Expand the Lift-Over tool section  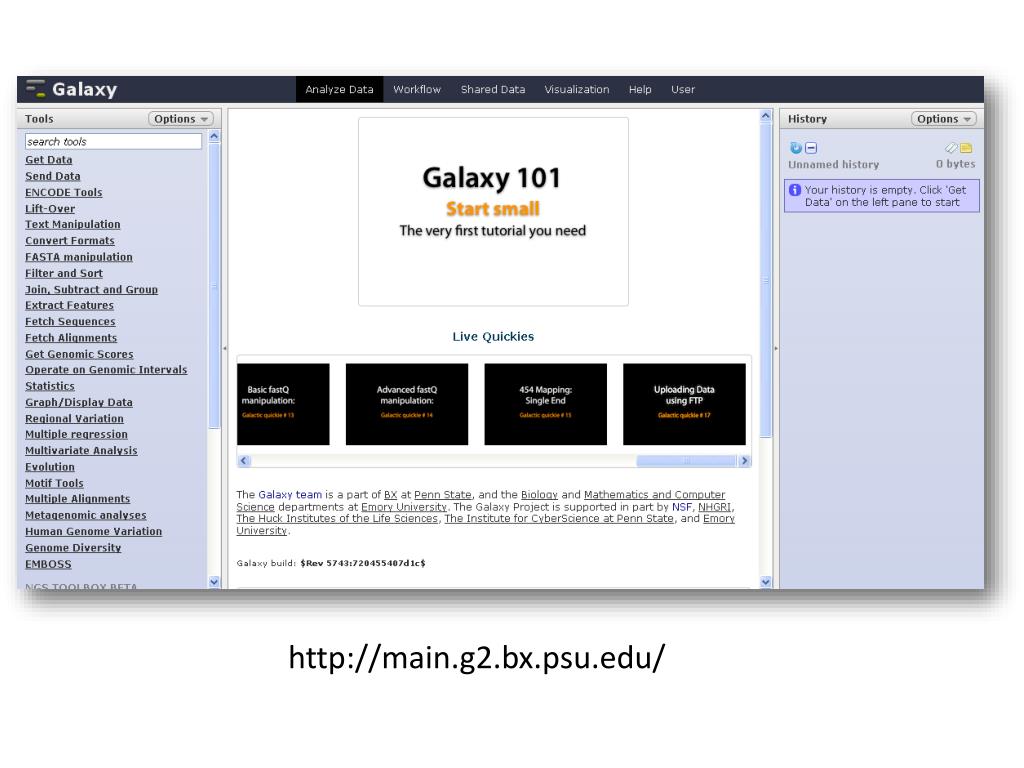[x=50, y=209]
